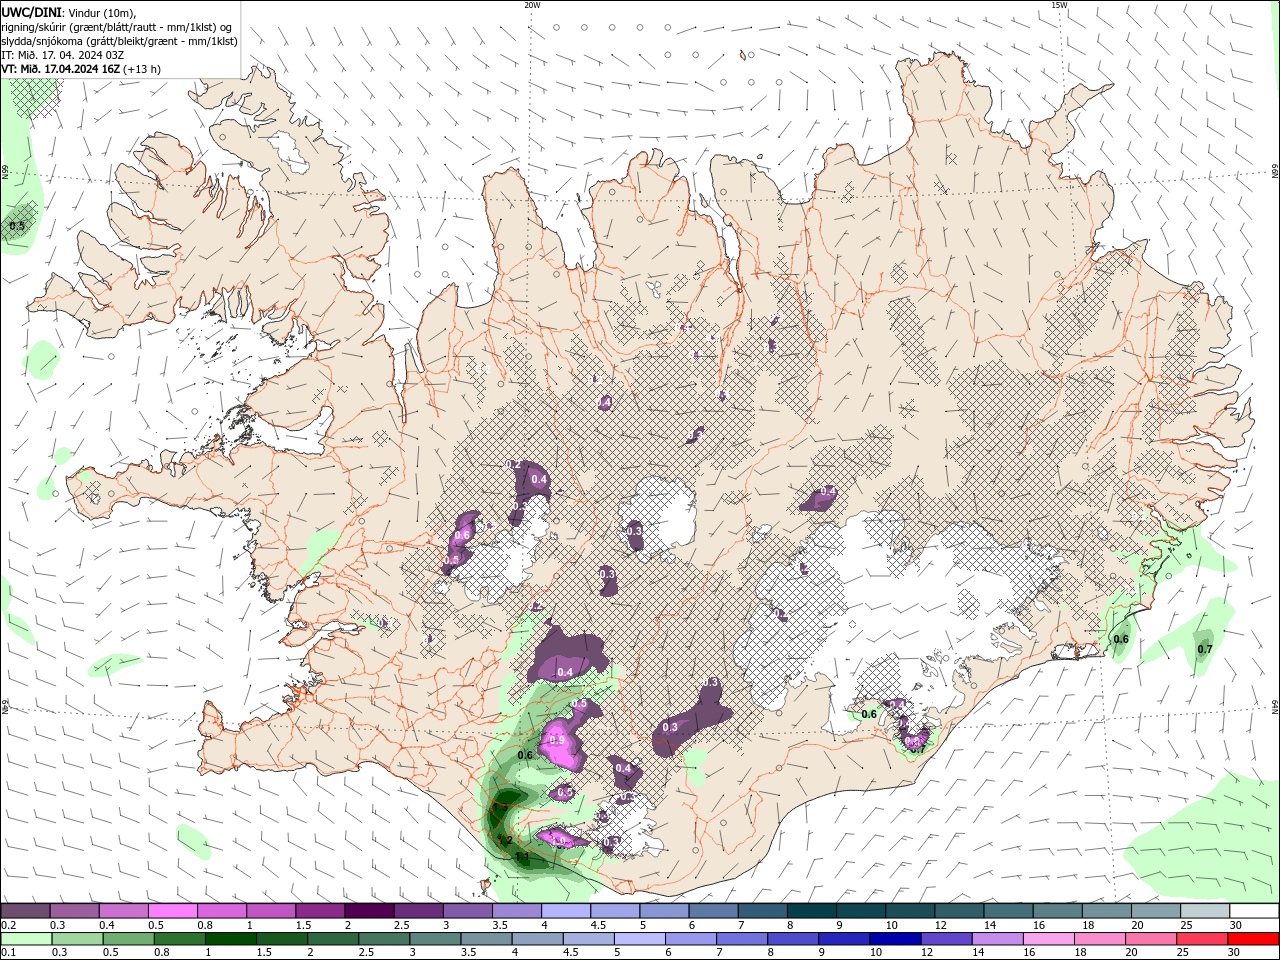The image size is (1280, 960).
Task: Select the initial time 'IT: Mið. 17. 04. 2024 03Z'
Action: [63, 55]
